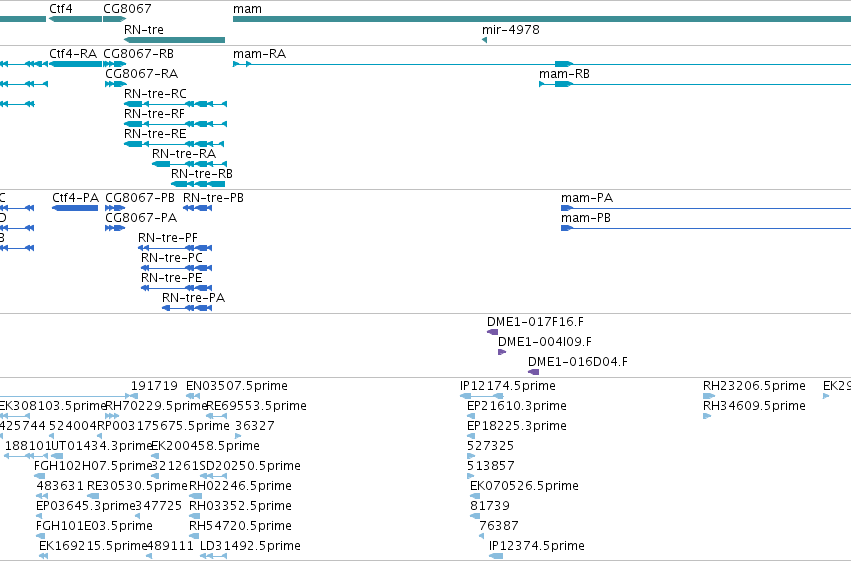Click EST 527325

click(x=471, y=456)
